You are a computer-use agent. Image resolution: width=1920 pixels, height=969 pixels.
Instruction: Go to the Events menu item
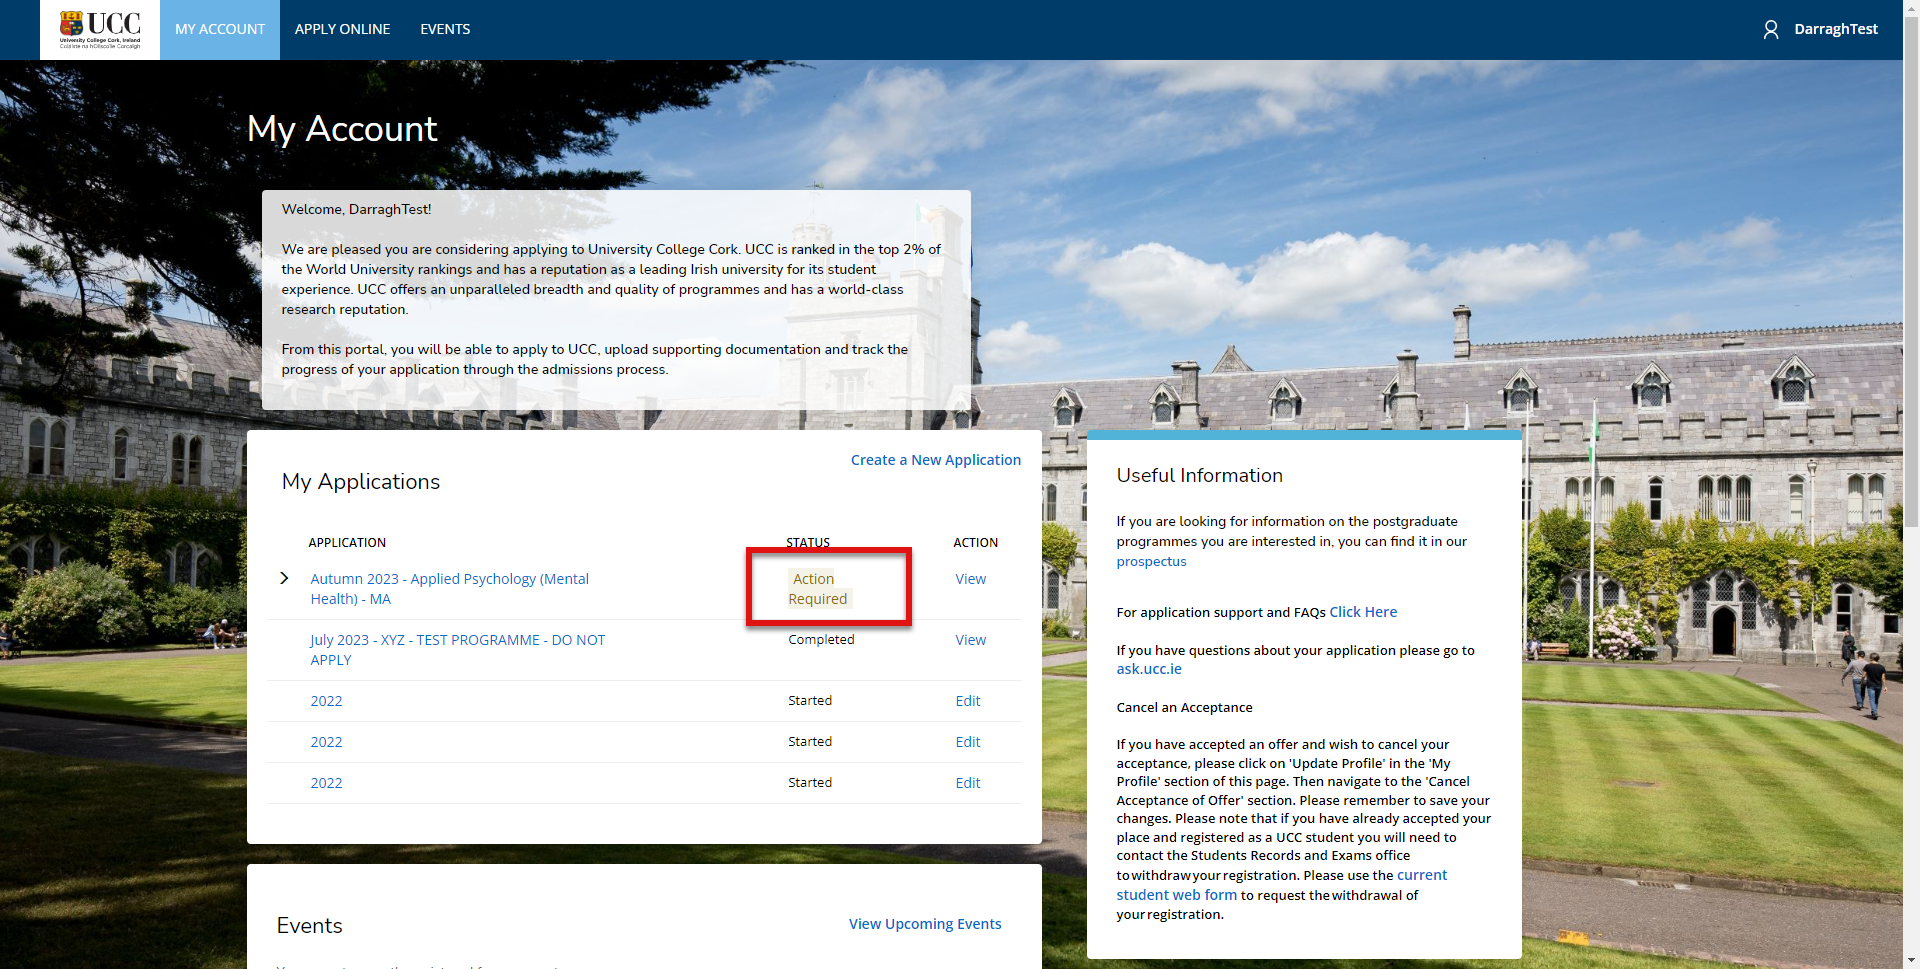pos(445,30)
